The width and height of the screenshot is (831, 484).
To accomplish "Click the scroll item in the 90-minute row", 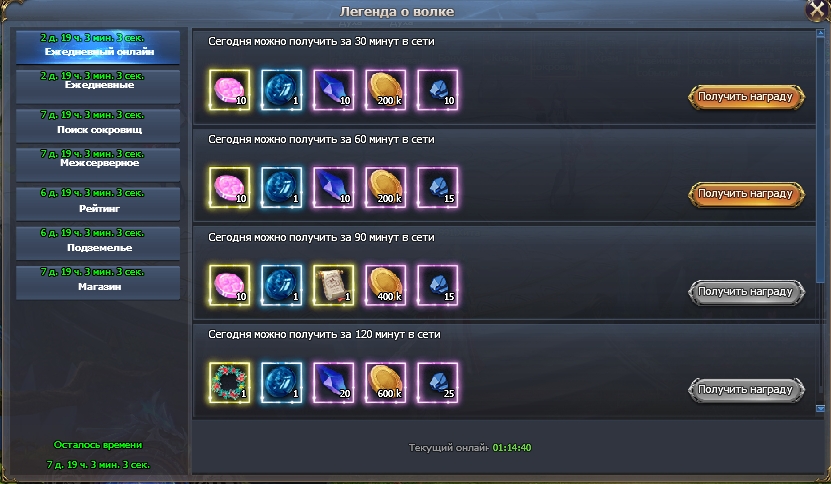I will [x=333, y=285].
